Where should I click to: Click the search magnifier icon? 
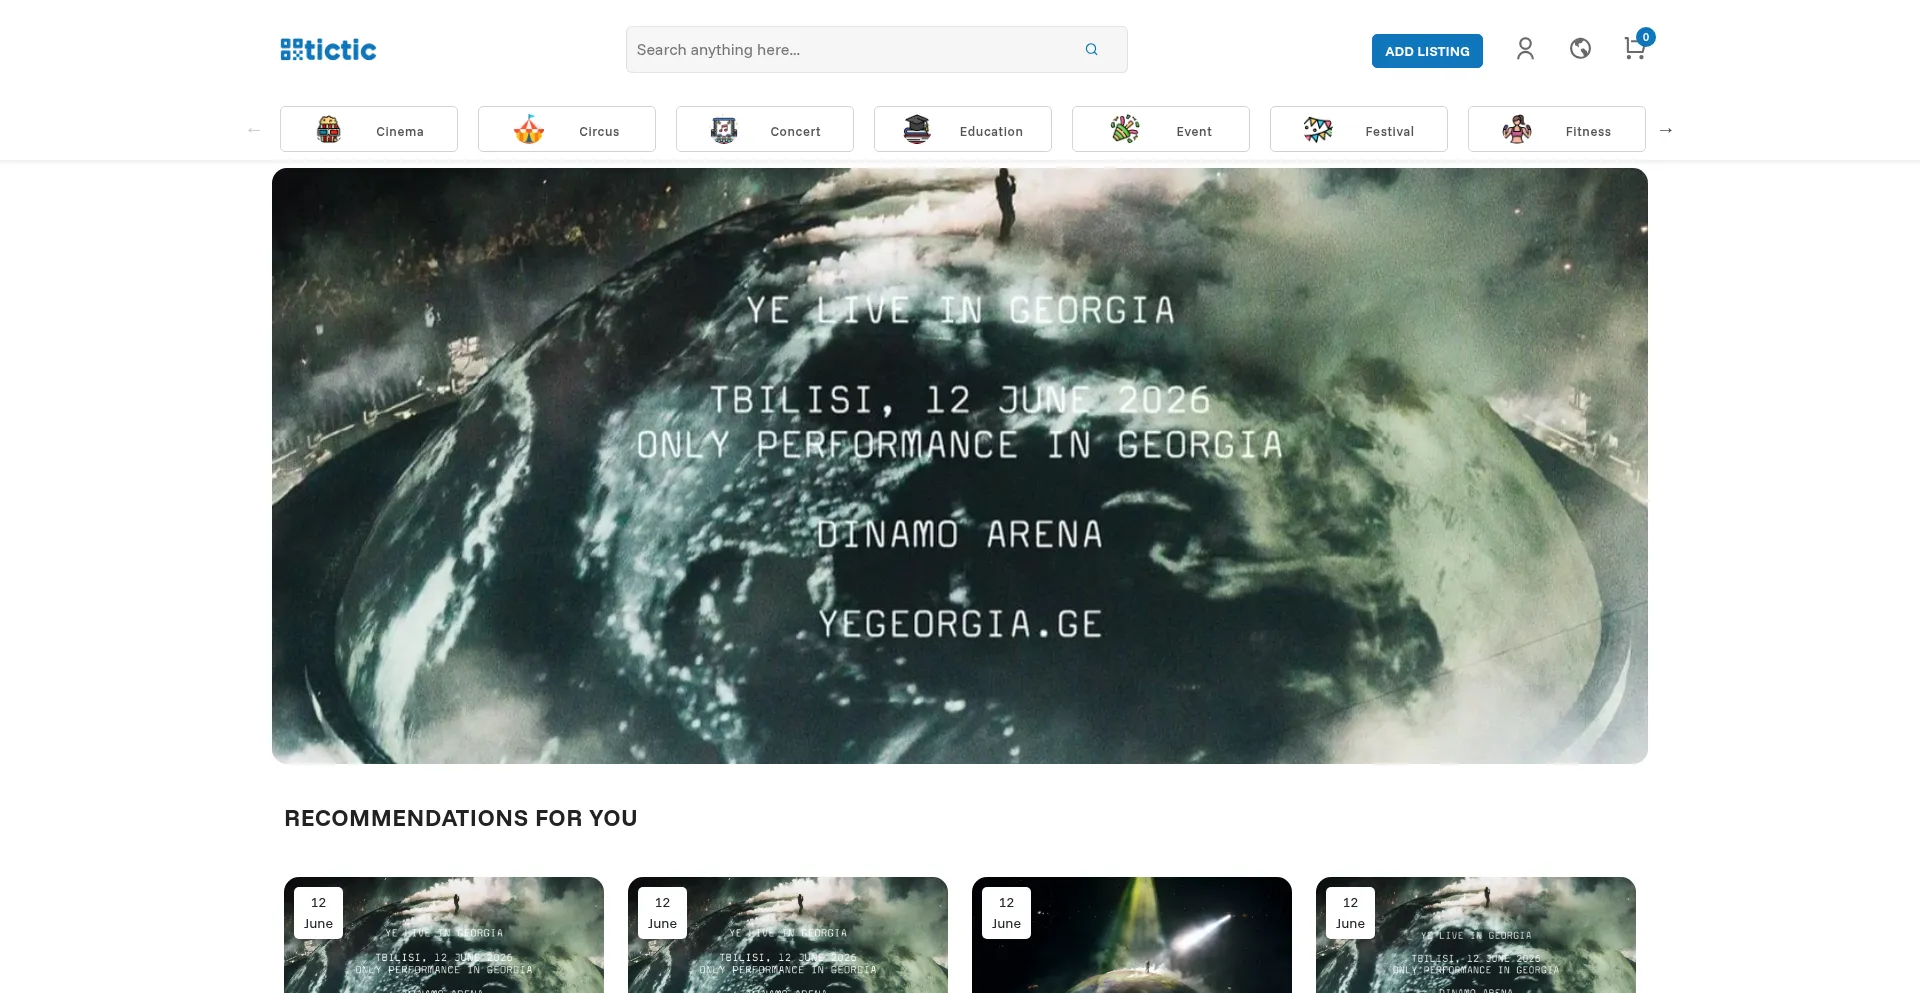point(1092,50)
